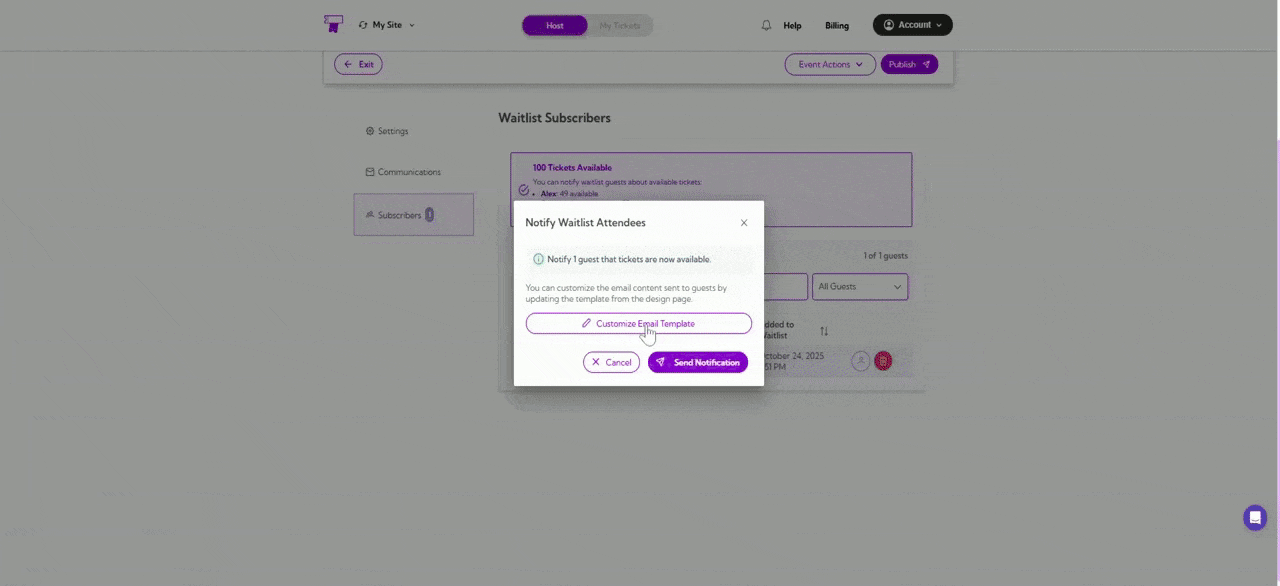Screen dimensions: 1280x586
Task: Open the chat support bubble
Action: coord(1255,517)
